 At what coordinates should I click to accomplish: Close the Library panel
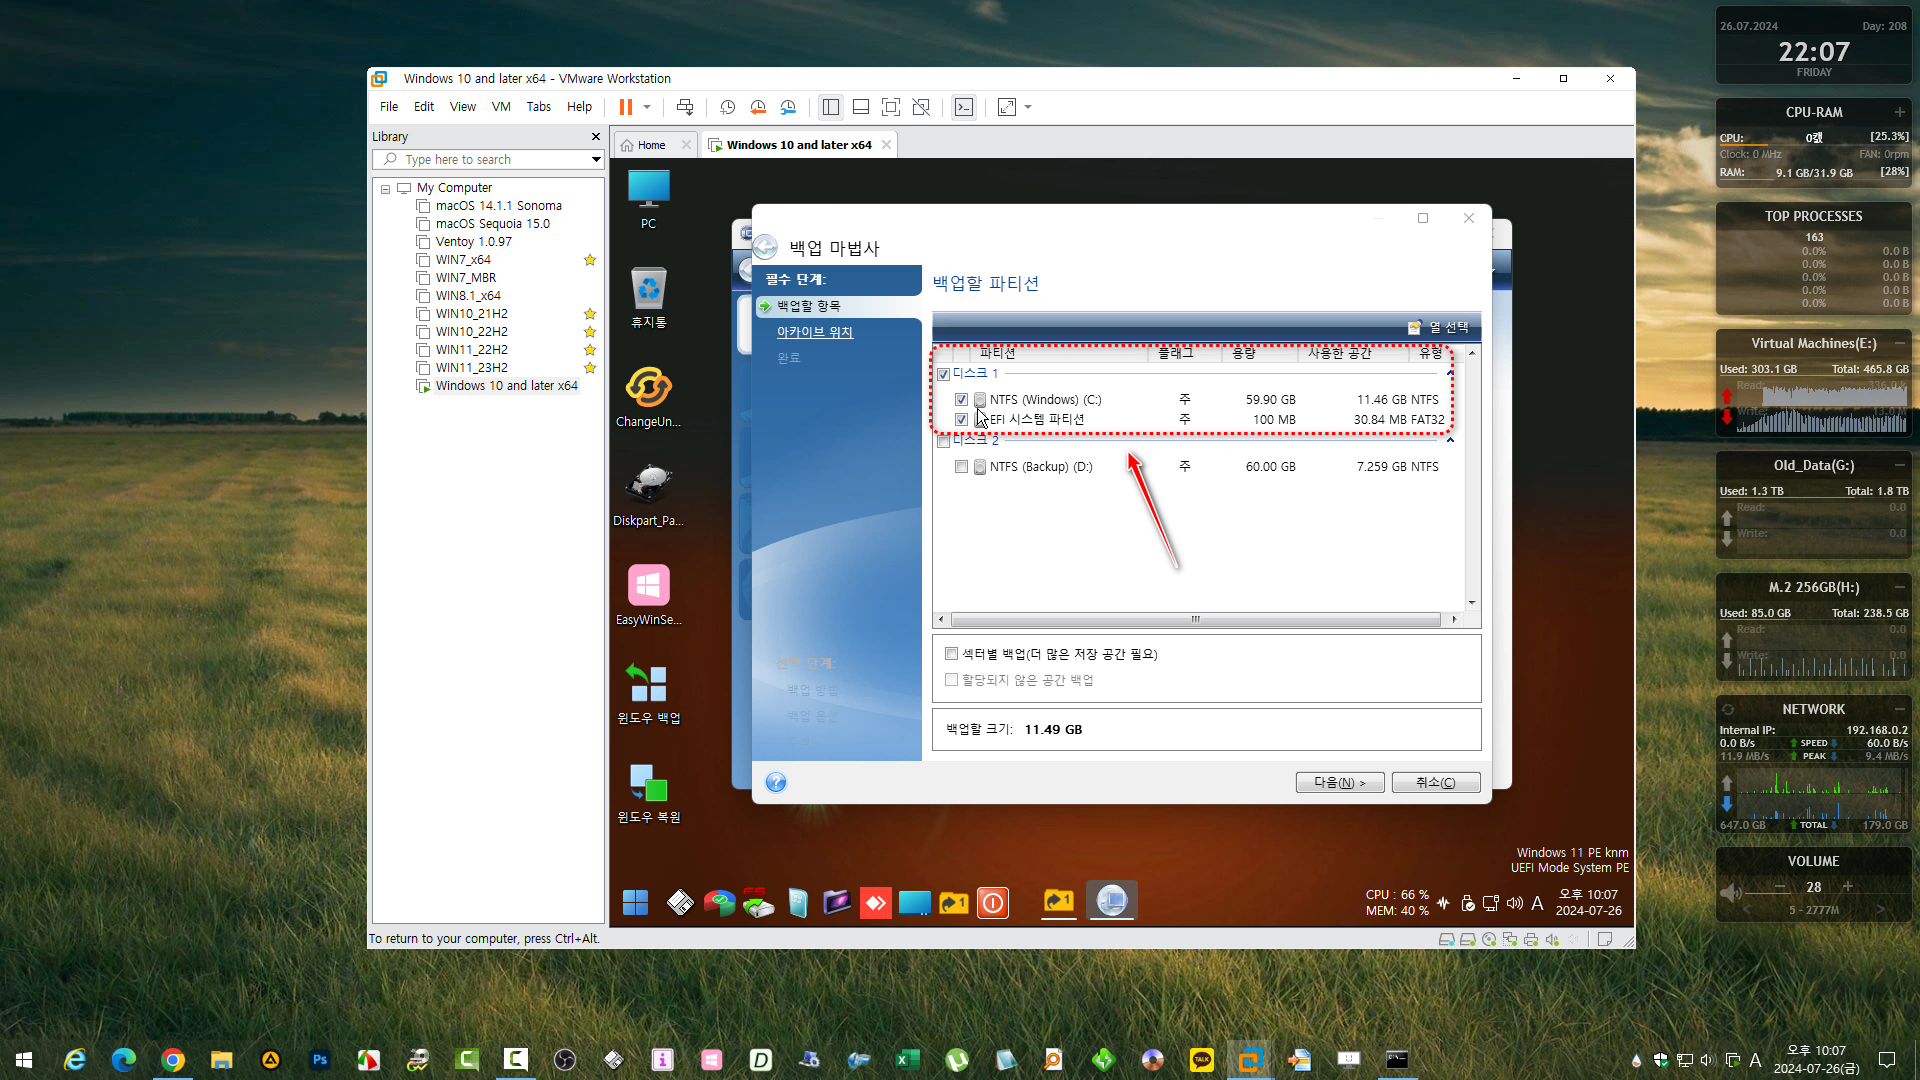[x=596, y=137]
